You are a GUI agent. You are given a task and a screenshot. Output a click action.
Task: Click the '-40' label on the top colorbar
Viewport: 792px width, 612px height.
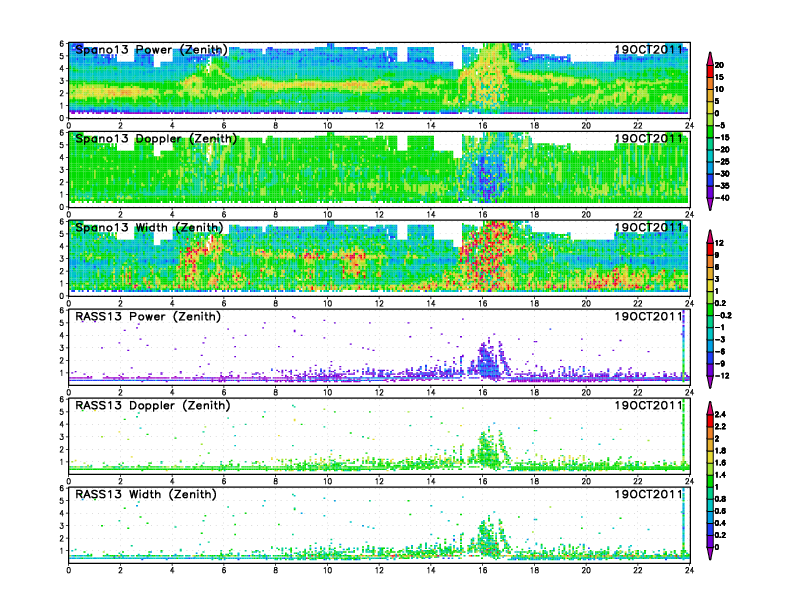(x=722, y=198)
